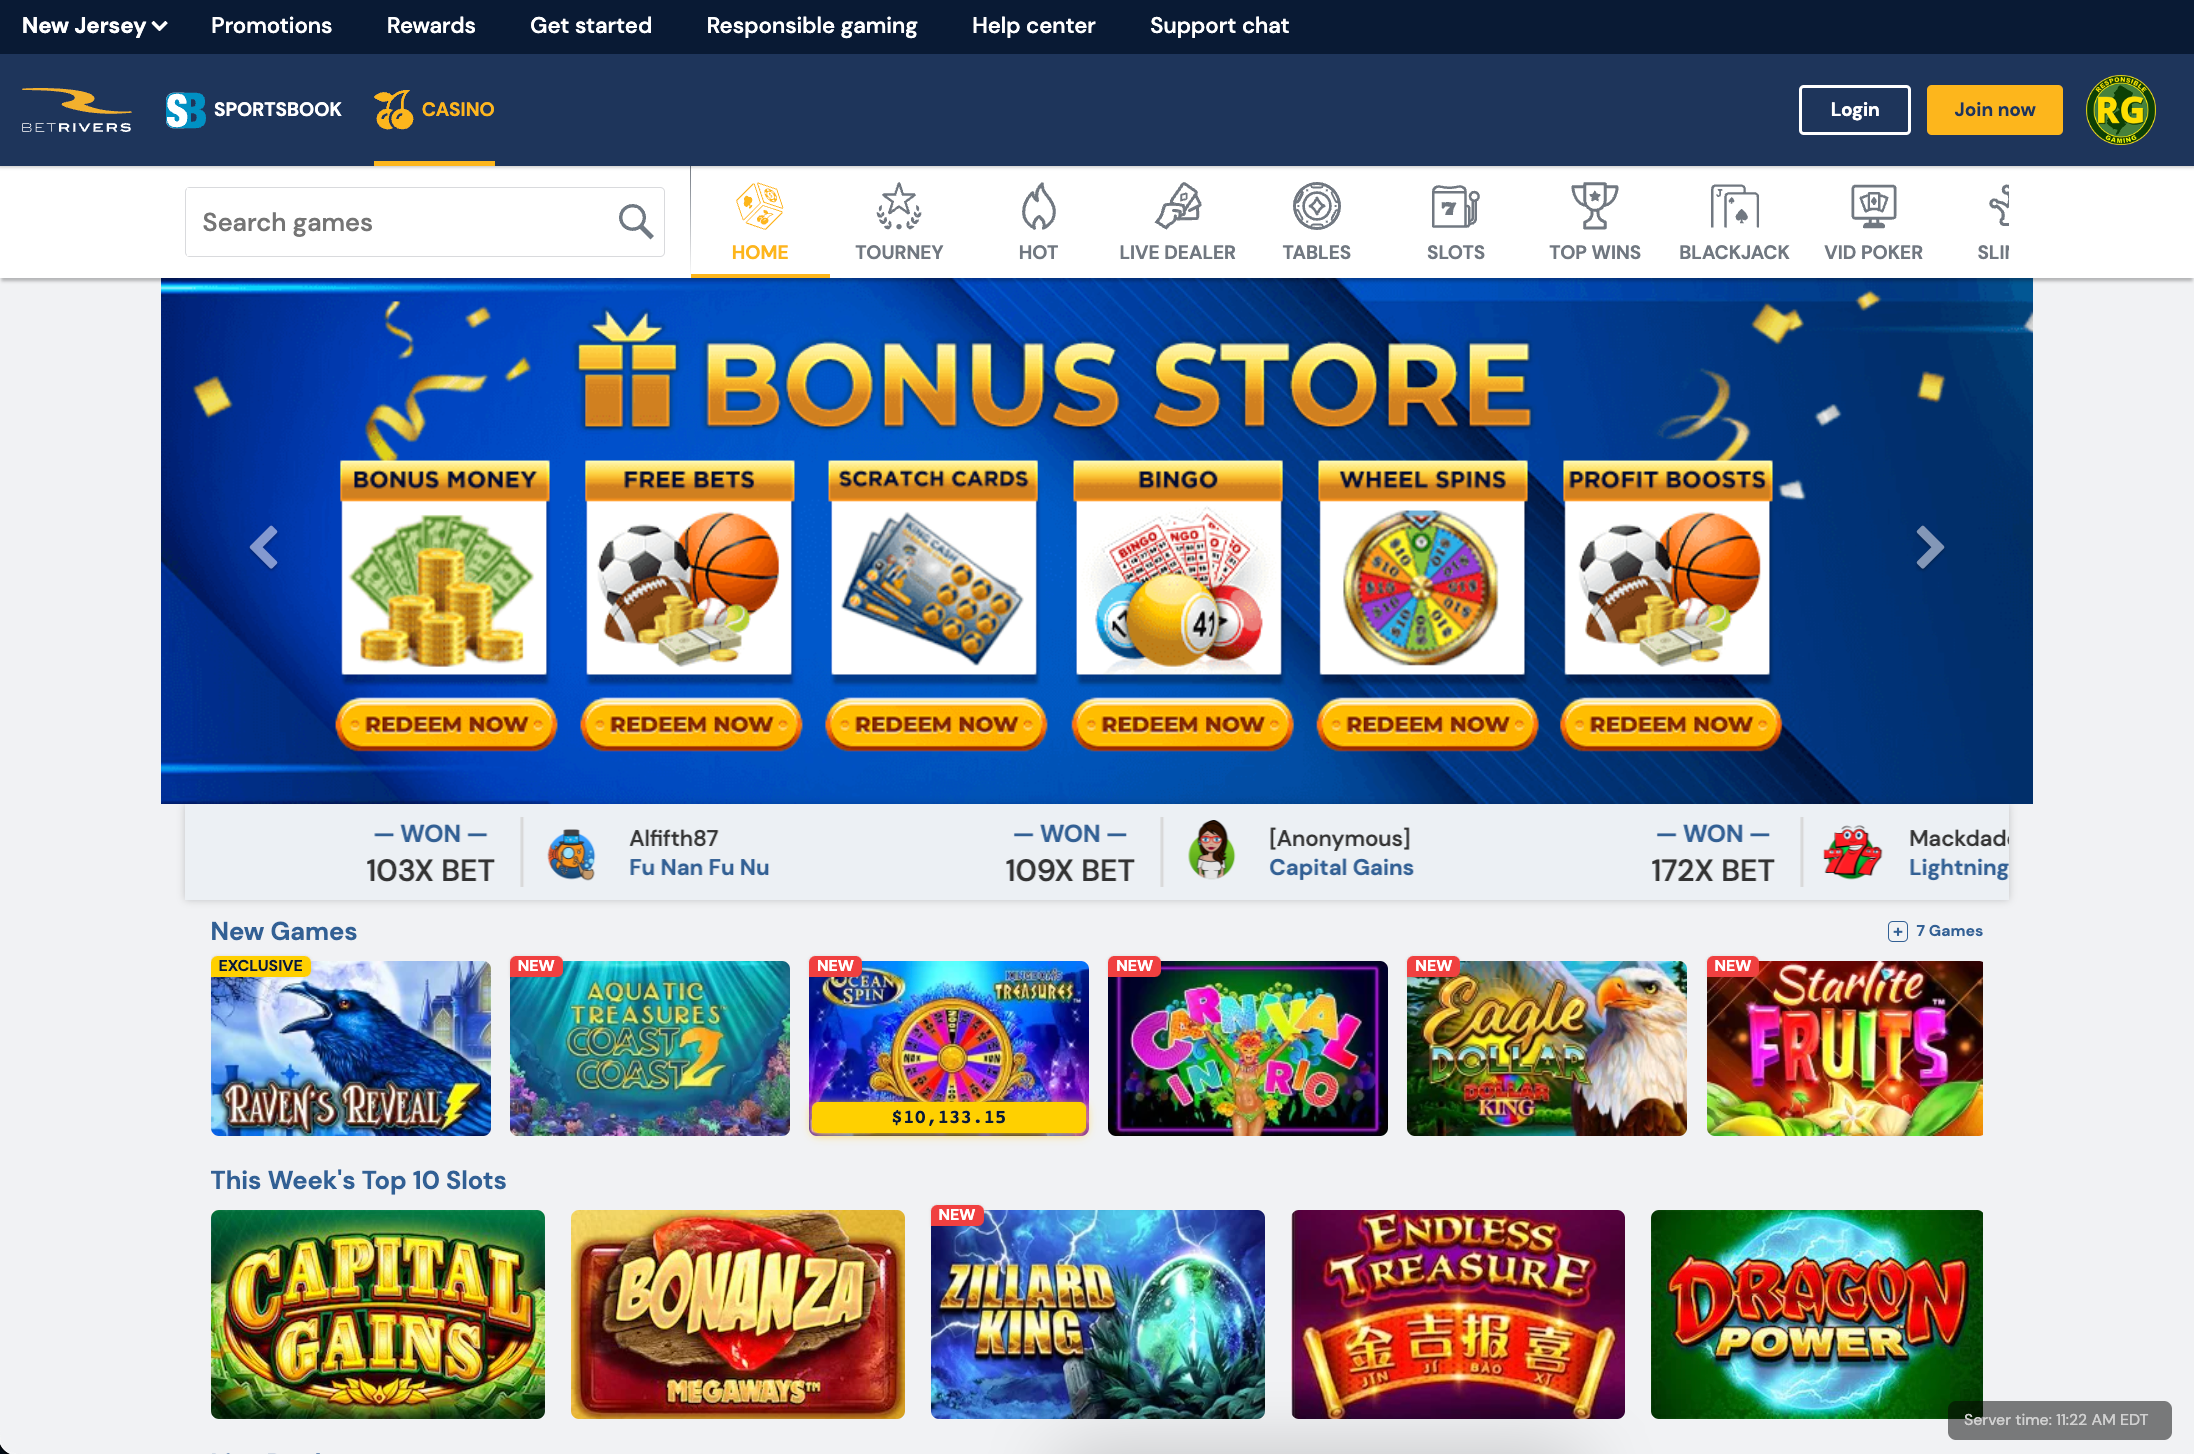Open the Vid Poker category
The height and width of the screenshot is (1454, 2194).
coord(1873,222)
